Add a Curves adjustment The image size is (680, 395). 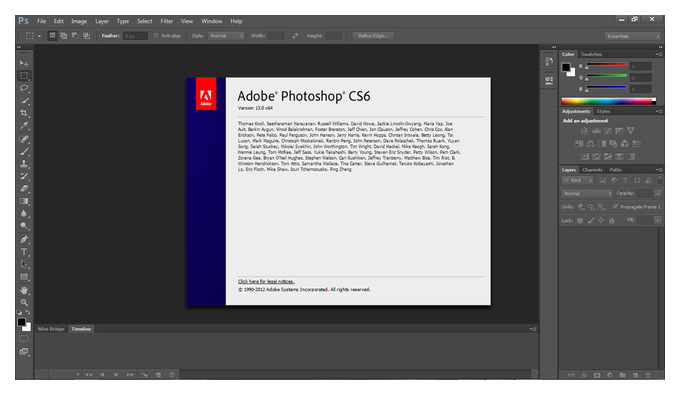[x=608, y=131]
